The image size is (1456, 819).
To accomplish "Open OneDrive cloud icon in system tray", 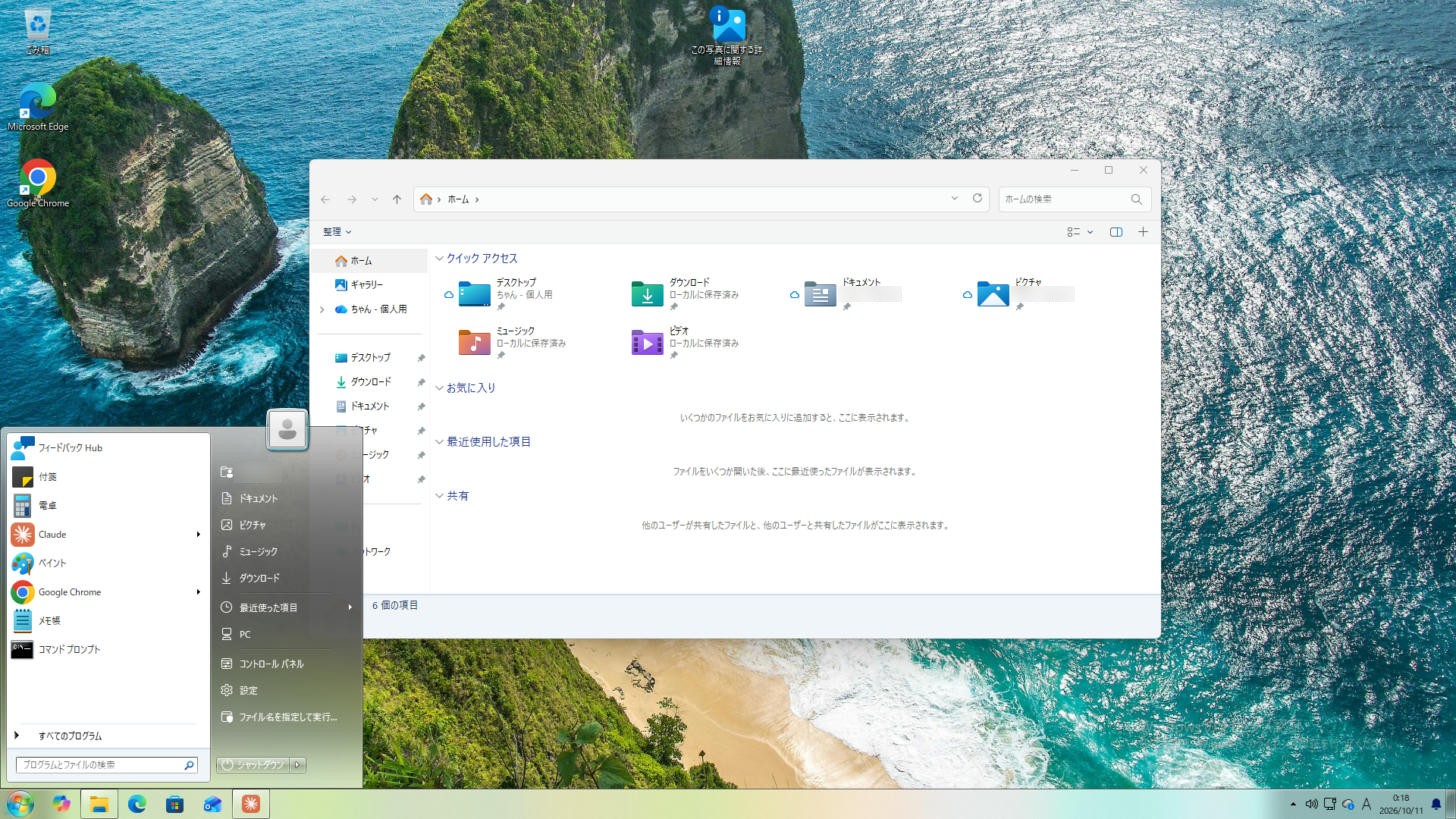I will click(x=1348, y=804).
